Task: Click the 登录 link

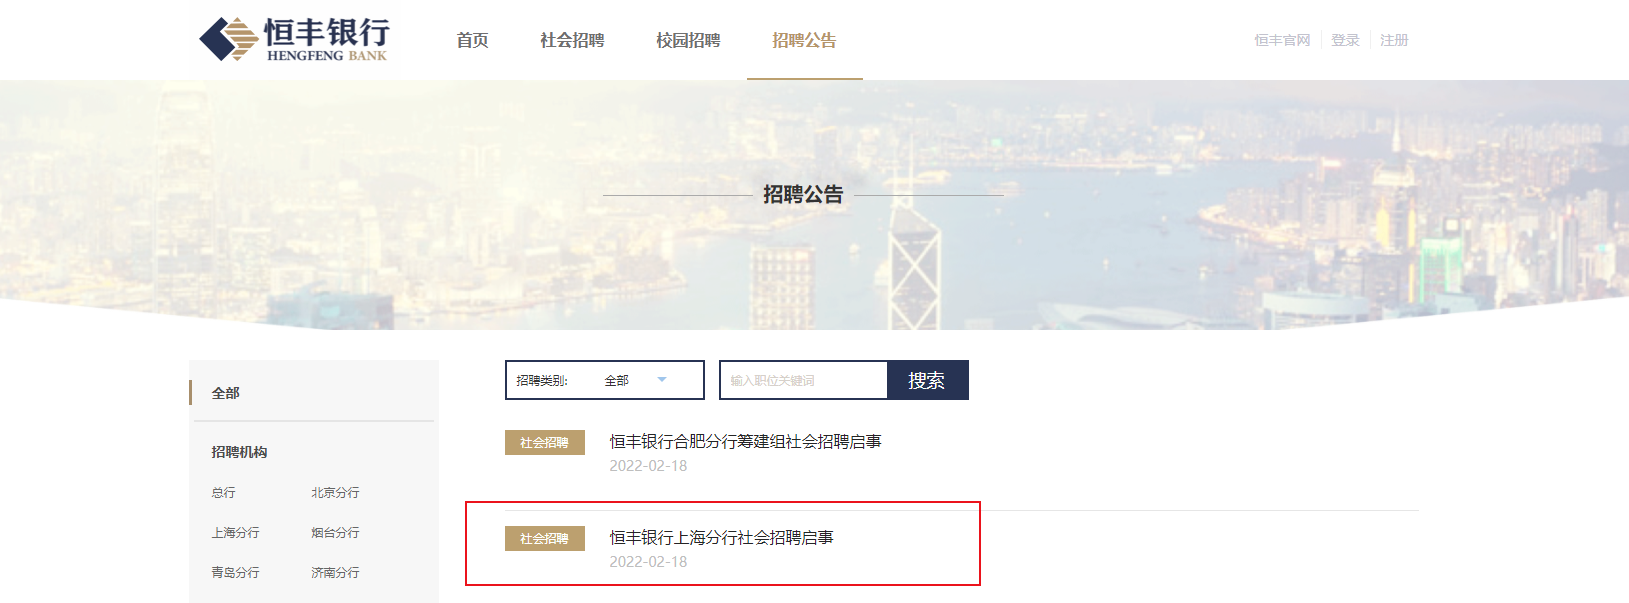Action: click(1345, 40)
